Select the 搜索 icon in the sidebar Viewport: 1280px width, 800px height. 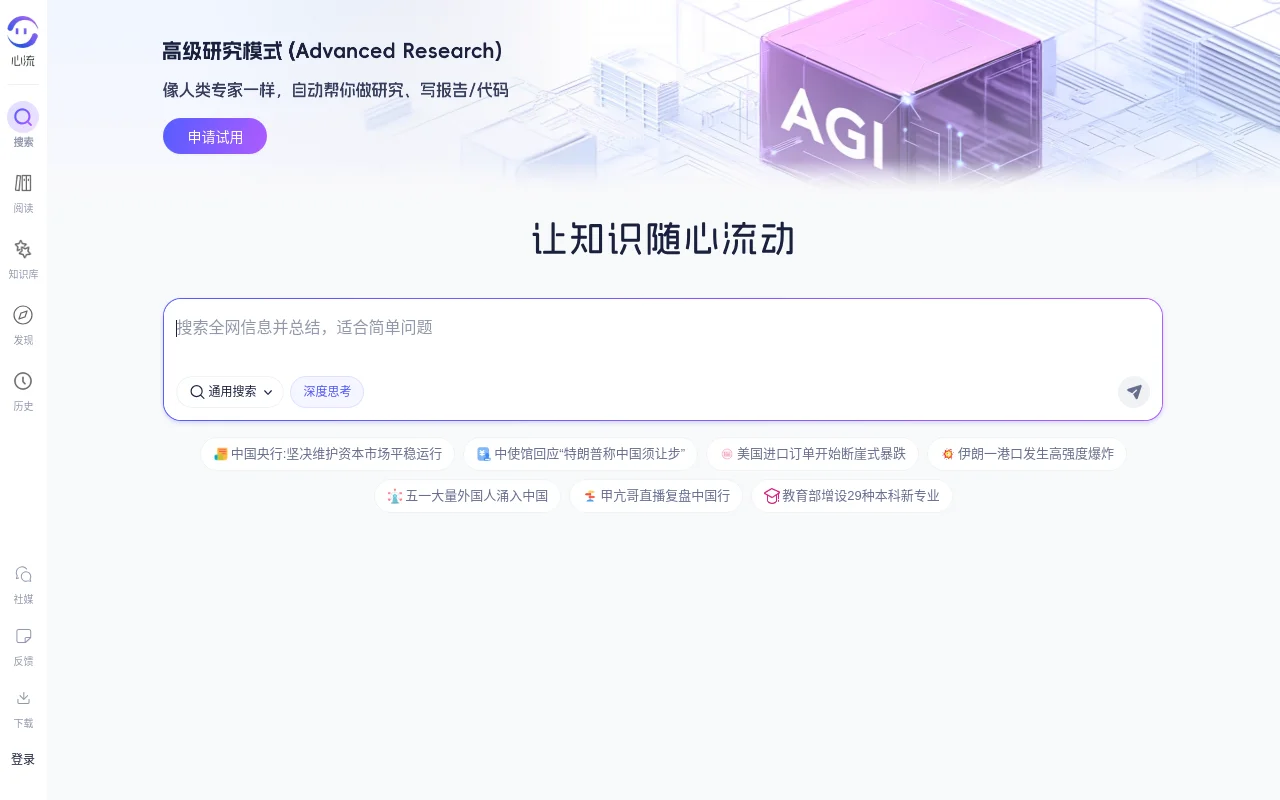click(x=22, y=117)
